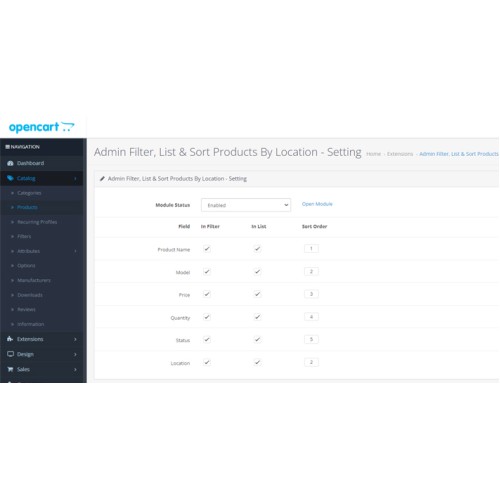Open Products in the Catalog menu
Viewport: 500px width, 500px height.
27,207
